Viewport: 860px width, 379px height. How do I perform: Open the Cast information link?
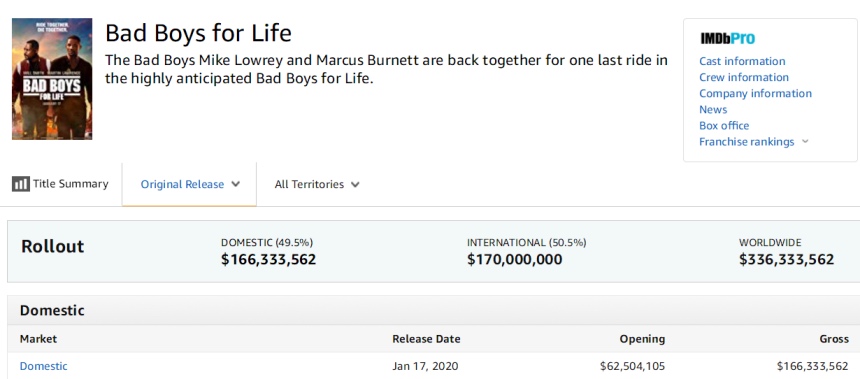(742, 61)
